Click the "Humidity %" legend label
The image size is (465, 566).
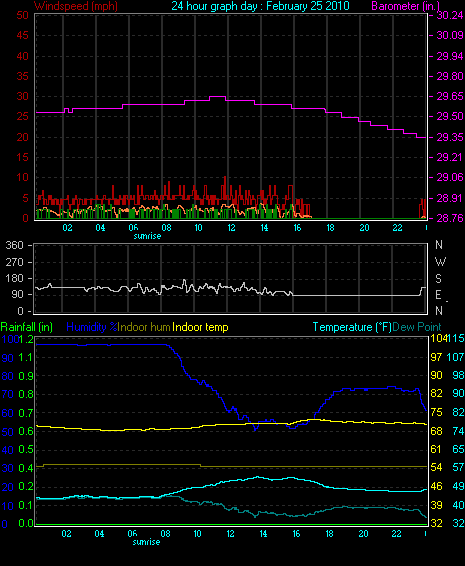click(92, 327)
